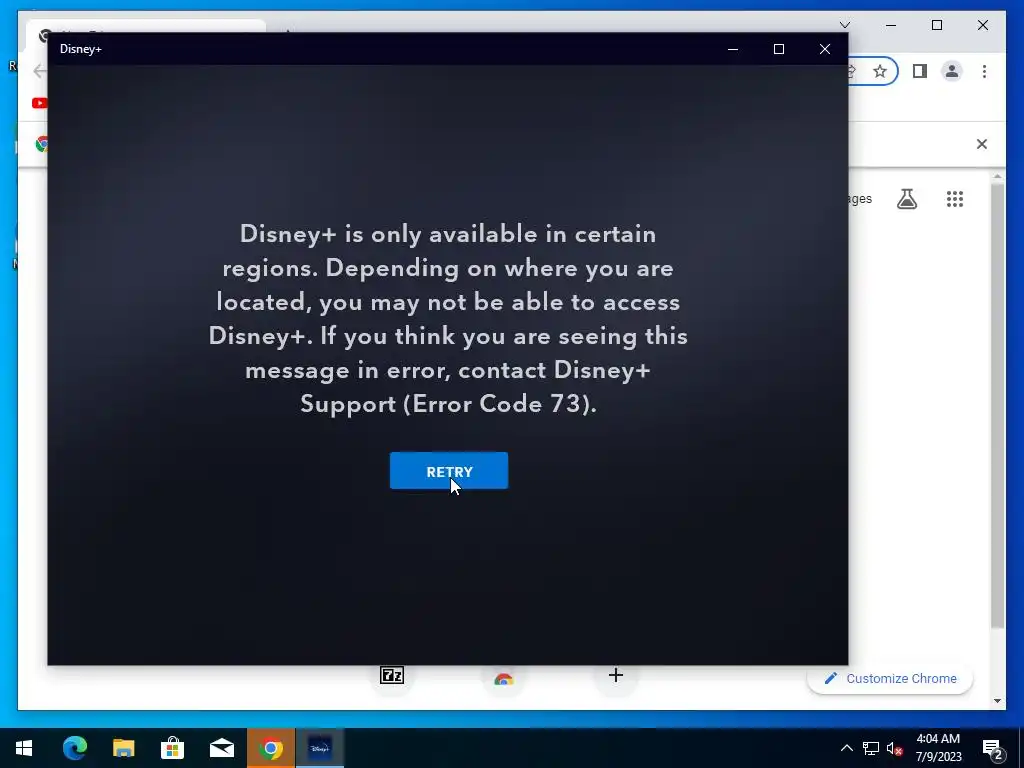Click the Disney+ title bar text
Screen dimensions: 1024x768
coord(80,49)
